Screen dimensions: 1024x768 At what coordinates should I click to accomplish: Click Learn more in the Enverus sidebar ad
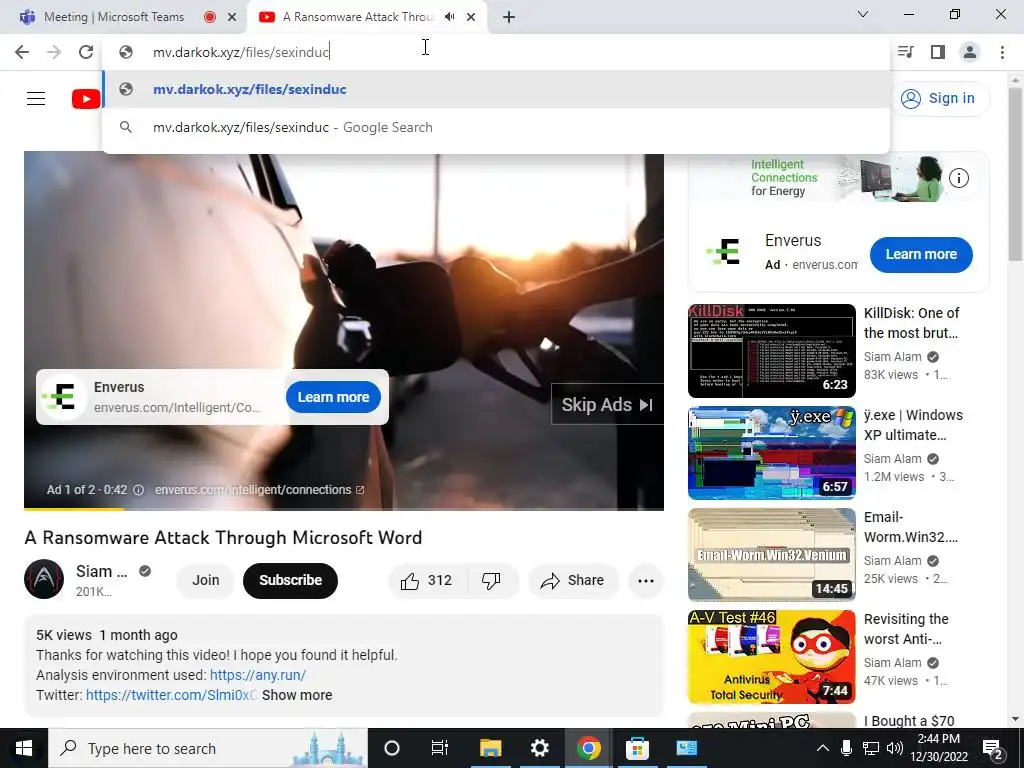[x=921, y=255]
